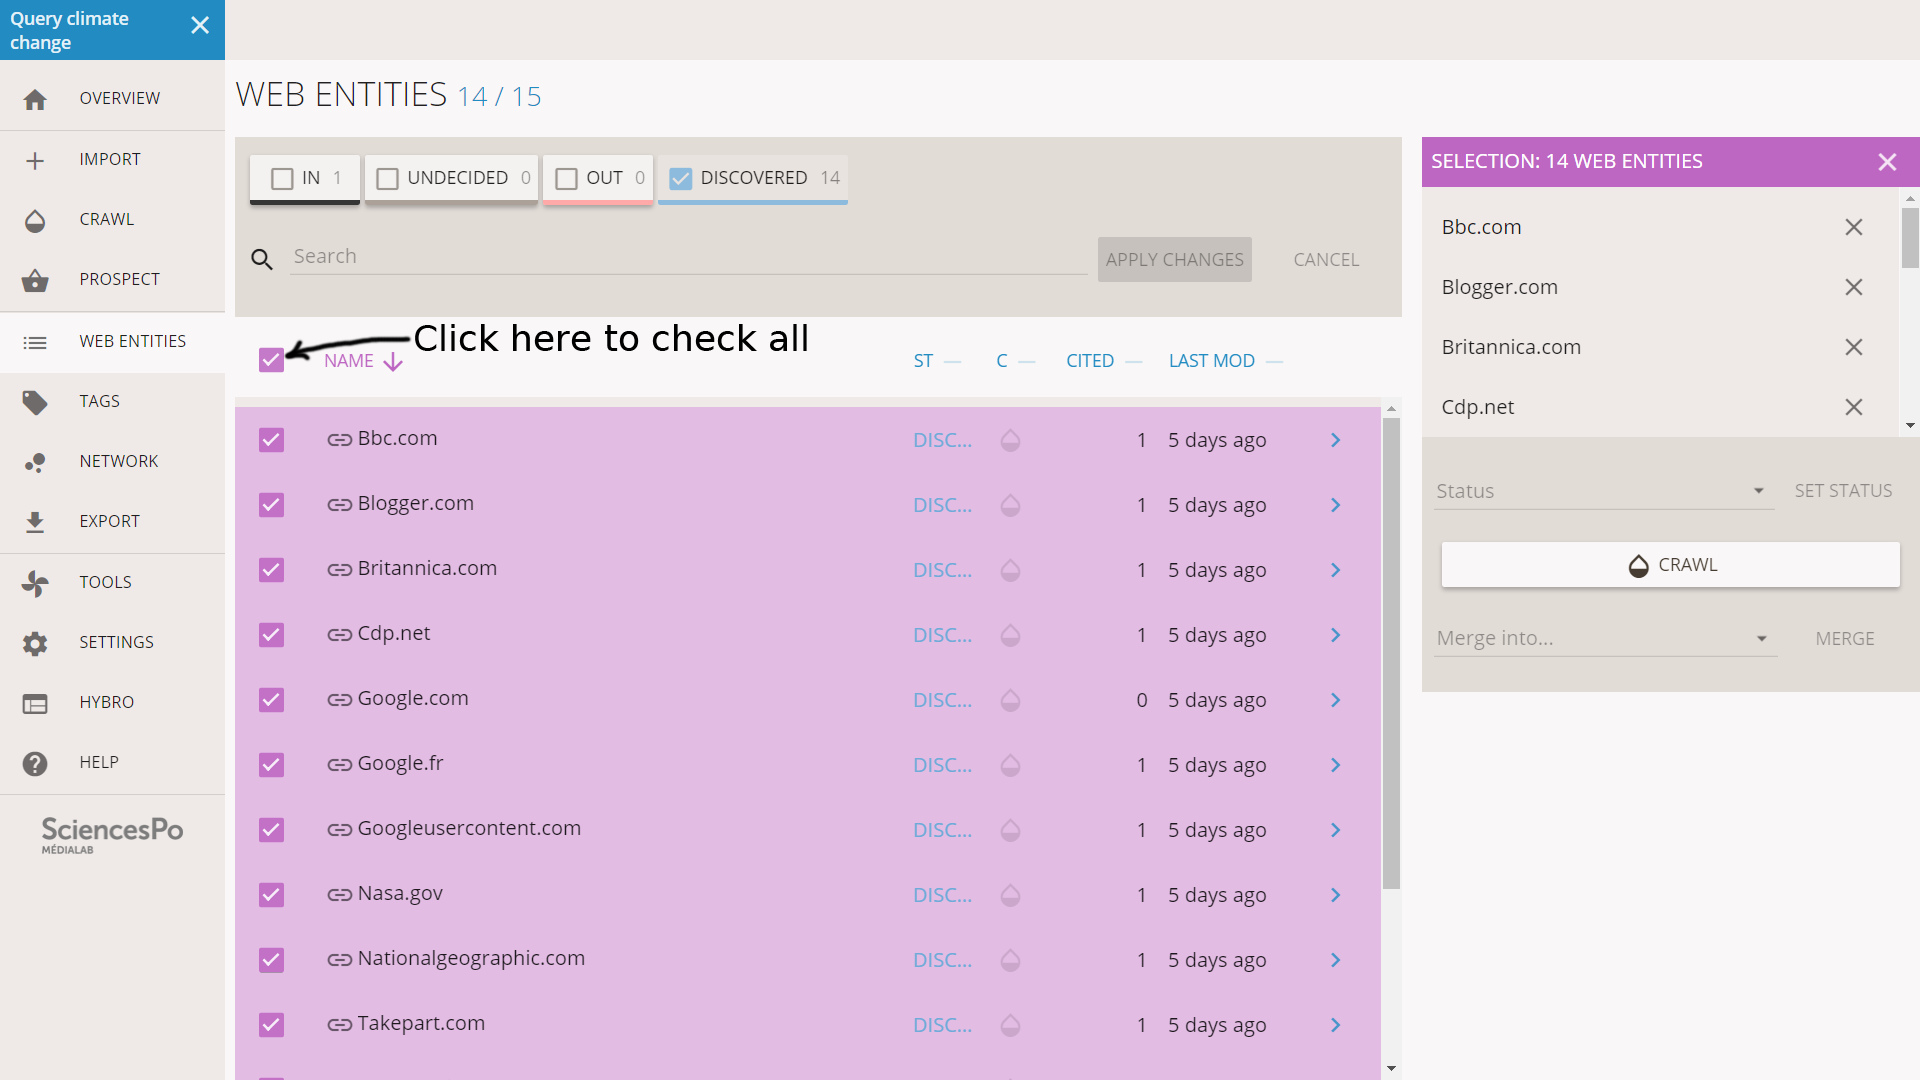Click the crawl droplet icon in Blogger.com row

1010,505
